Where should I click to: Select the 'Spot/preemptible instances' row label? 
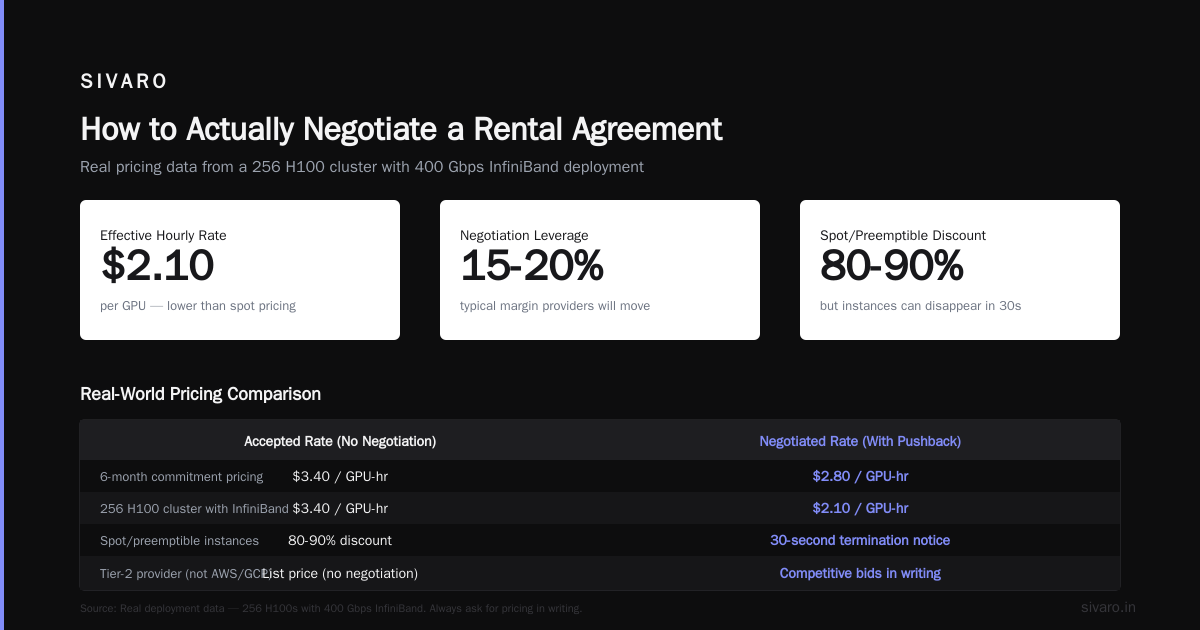tap(179, 541)
